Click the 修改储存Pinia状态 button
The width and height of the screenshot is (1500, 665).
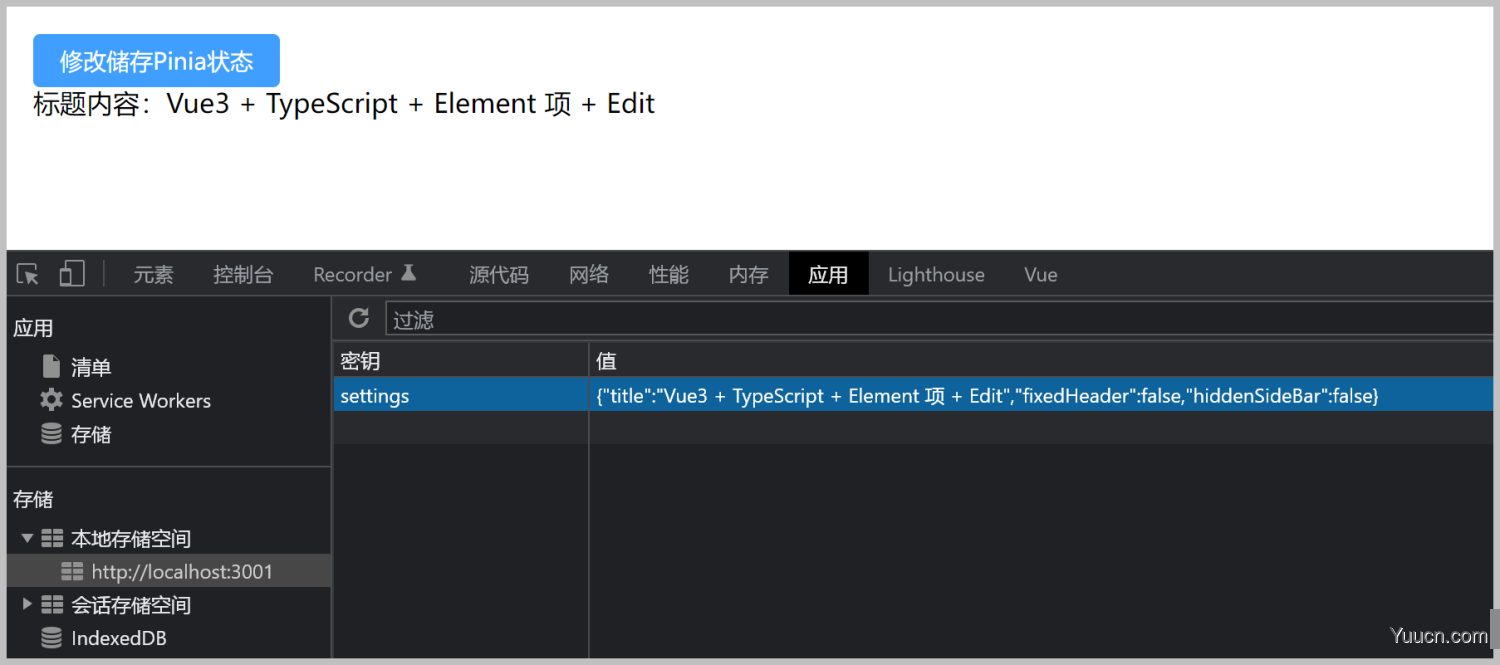click(156, 60)
